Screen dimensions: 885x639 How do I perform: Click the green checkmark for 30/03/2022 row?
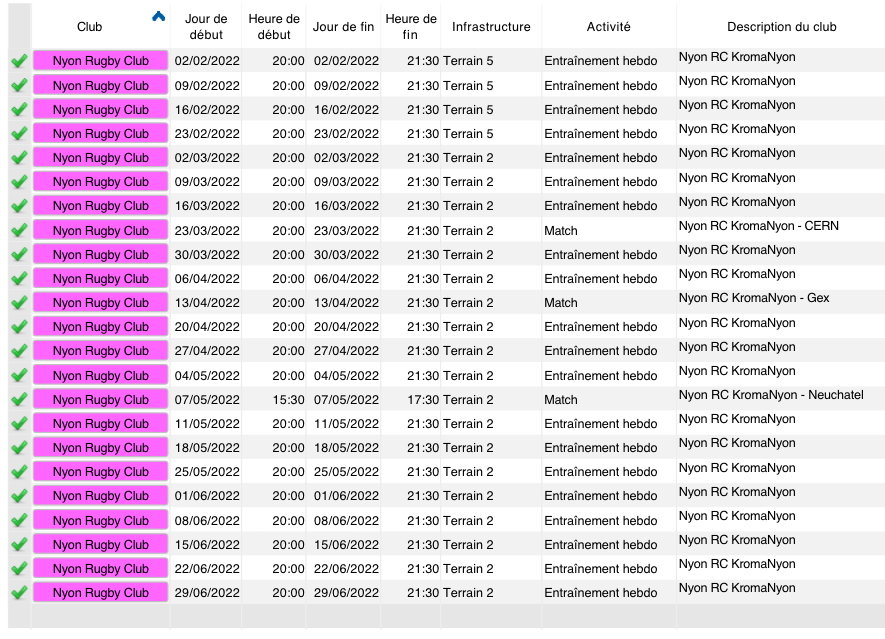point(19,255)
